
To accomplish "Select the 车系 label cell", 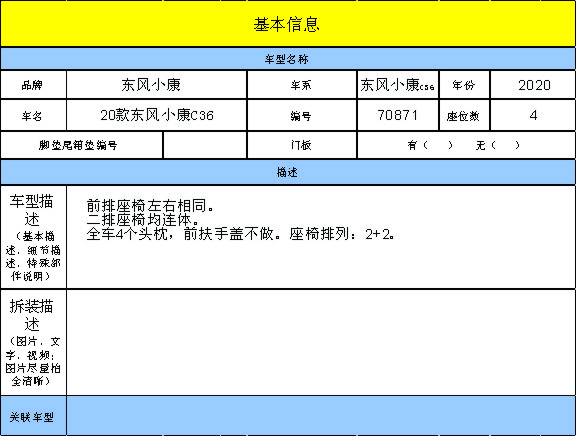I will point(302,85).
